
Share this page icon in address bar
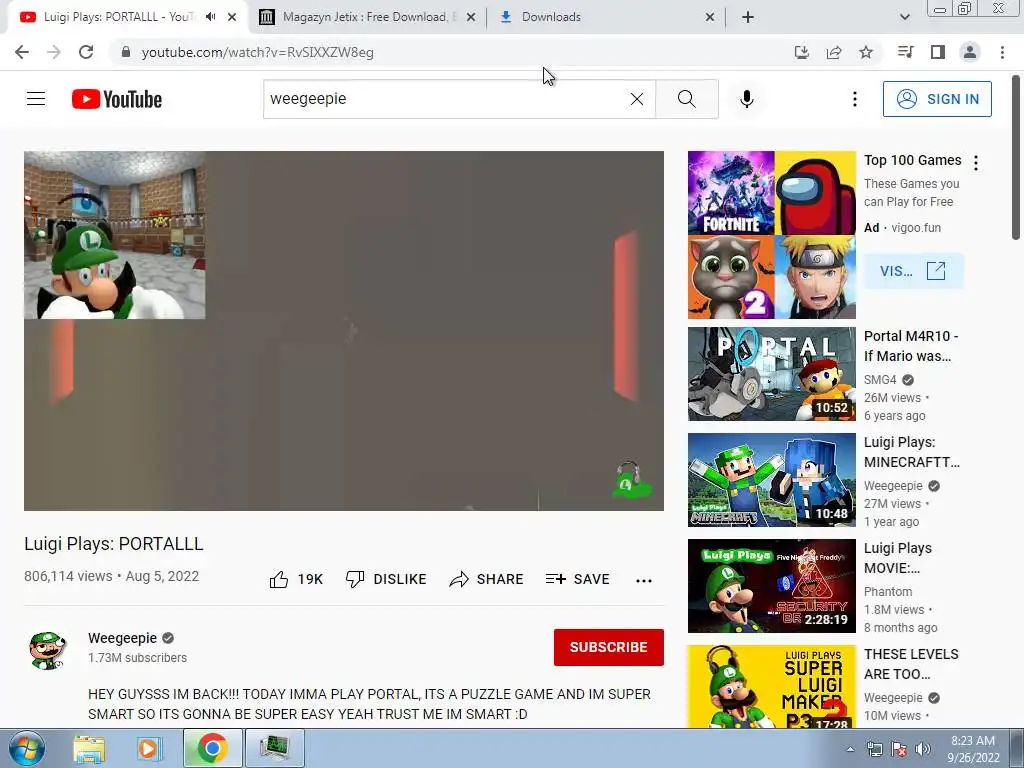click(x=834, y=52)
